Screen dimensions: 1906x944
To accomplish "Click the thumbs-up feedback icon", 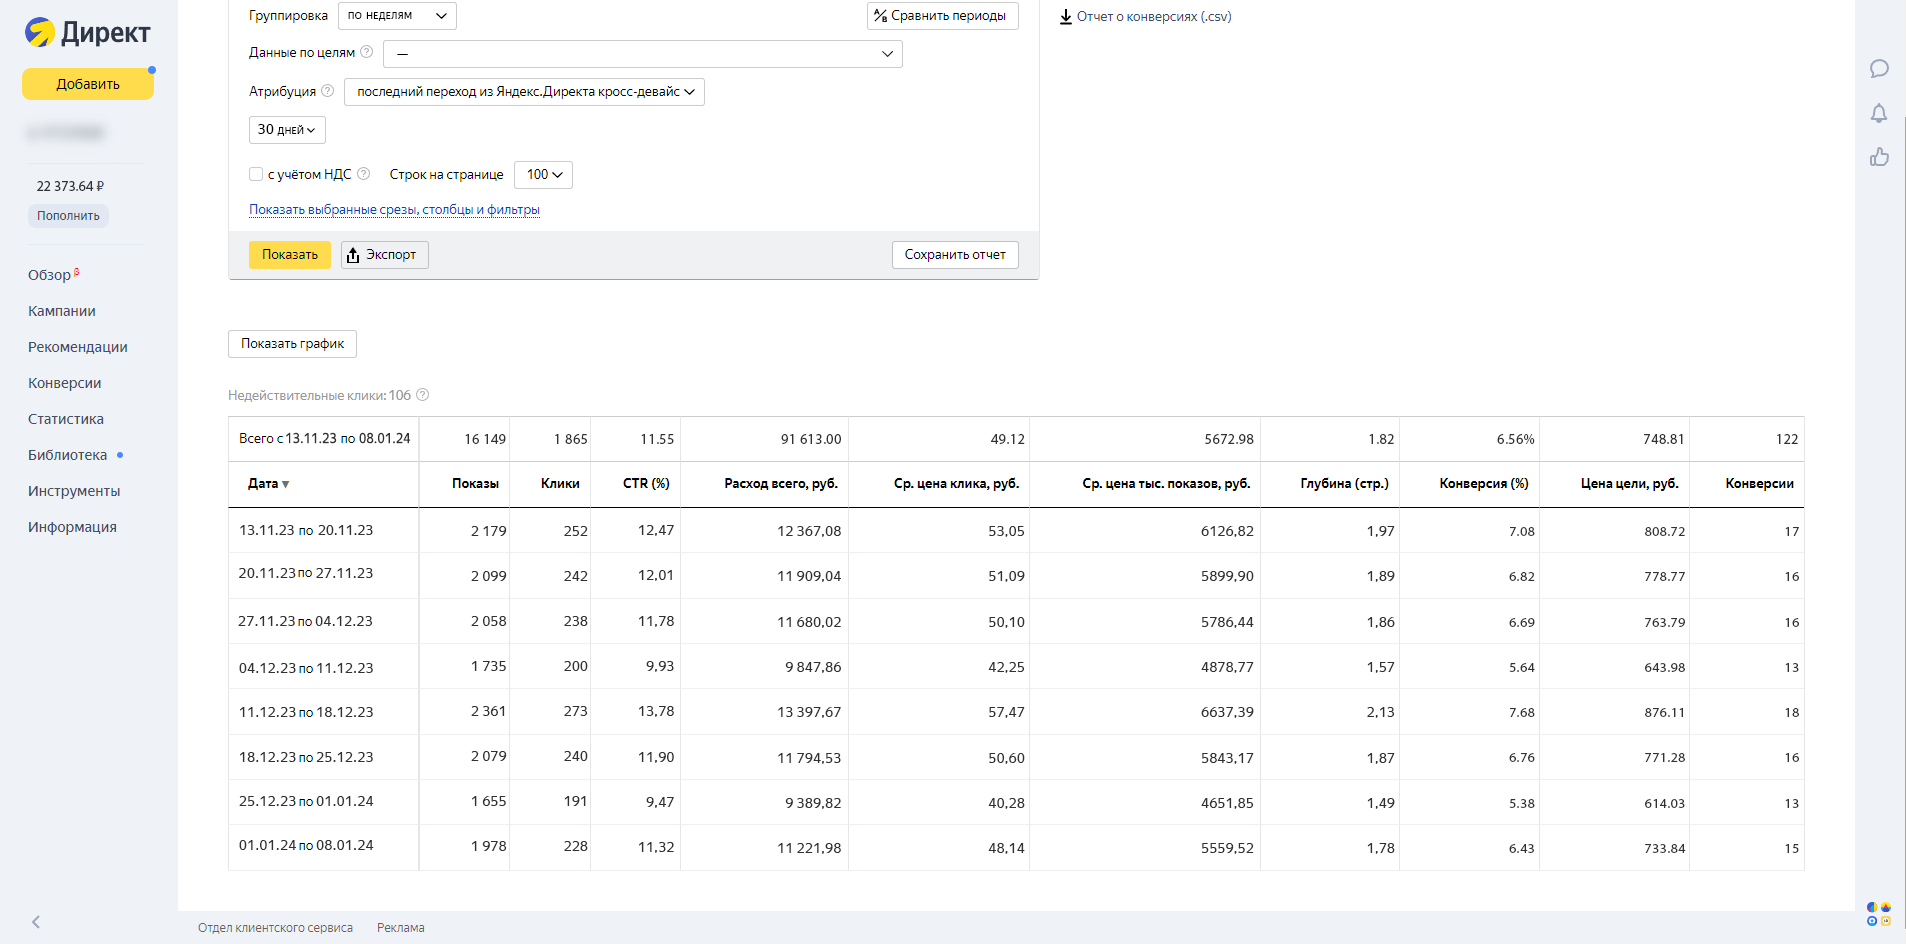I will pyautogui.click(x=1879, y=157).
